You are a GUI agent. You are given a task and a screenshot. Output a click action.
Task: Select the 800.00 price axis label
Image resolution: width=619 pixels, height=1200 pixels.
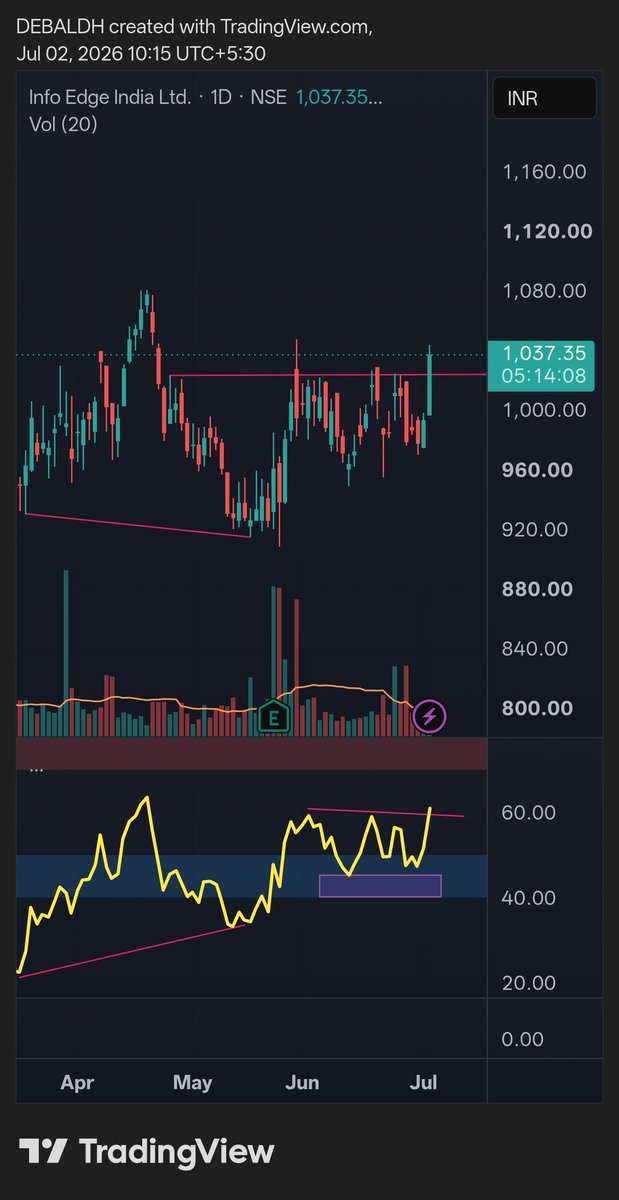point(537,708)
